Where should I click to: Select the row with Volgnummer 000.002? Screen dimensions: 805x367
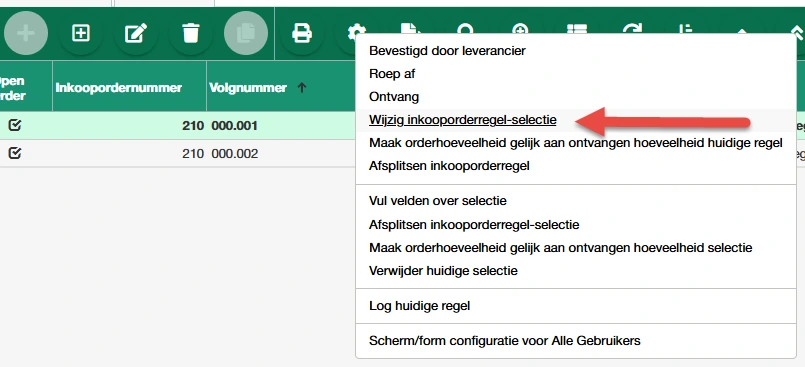pos(178,153)
